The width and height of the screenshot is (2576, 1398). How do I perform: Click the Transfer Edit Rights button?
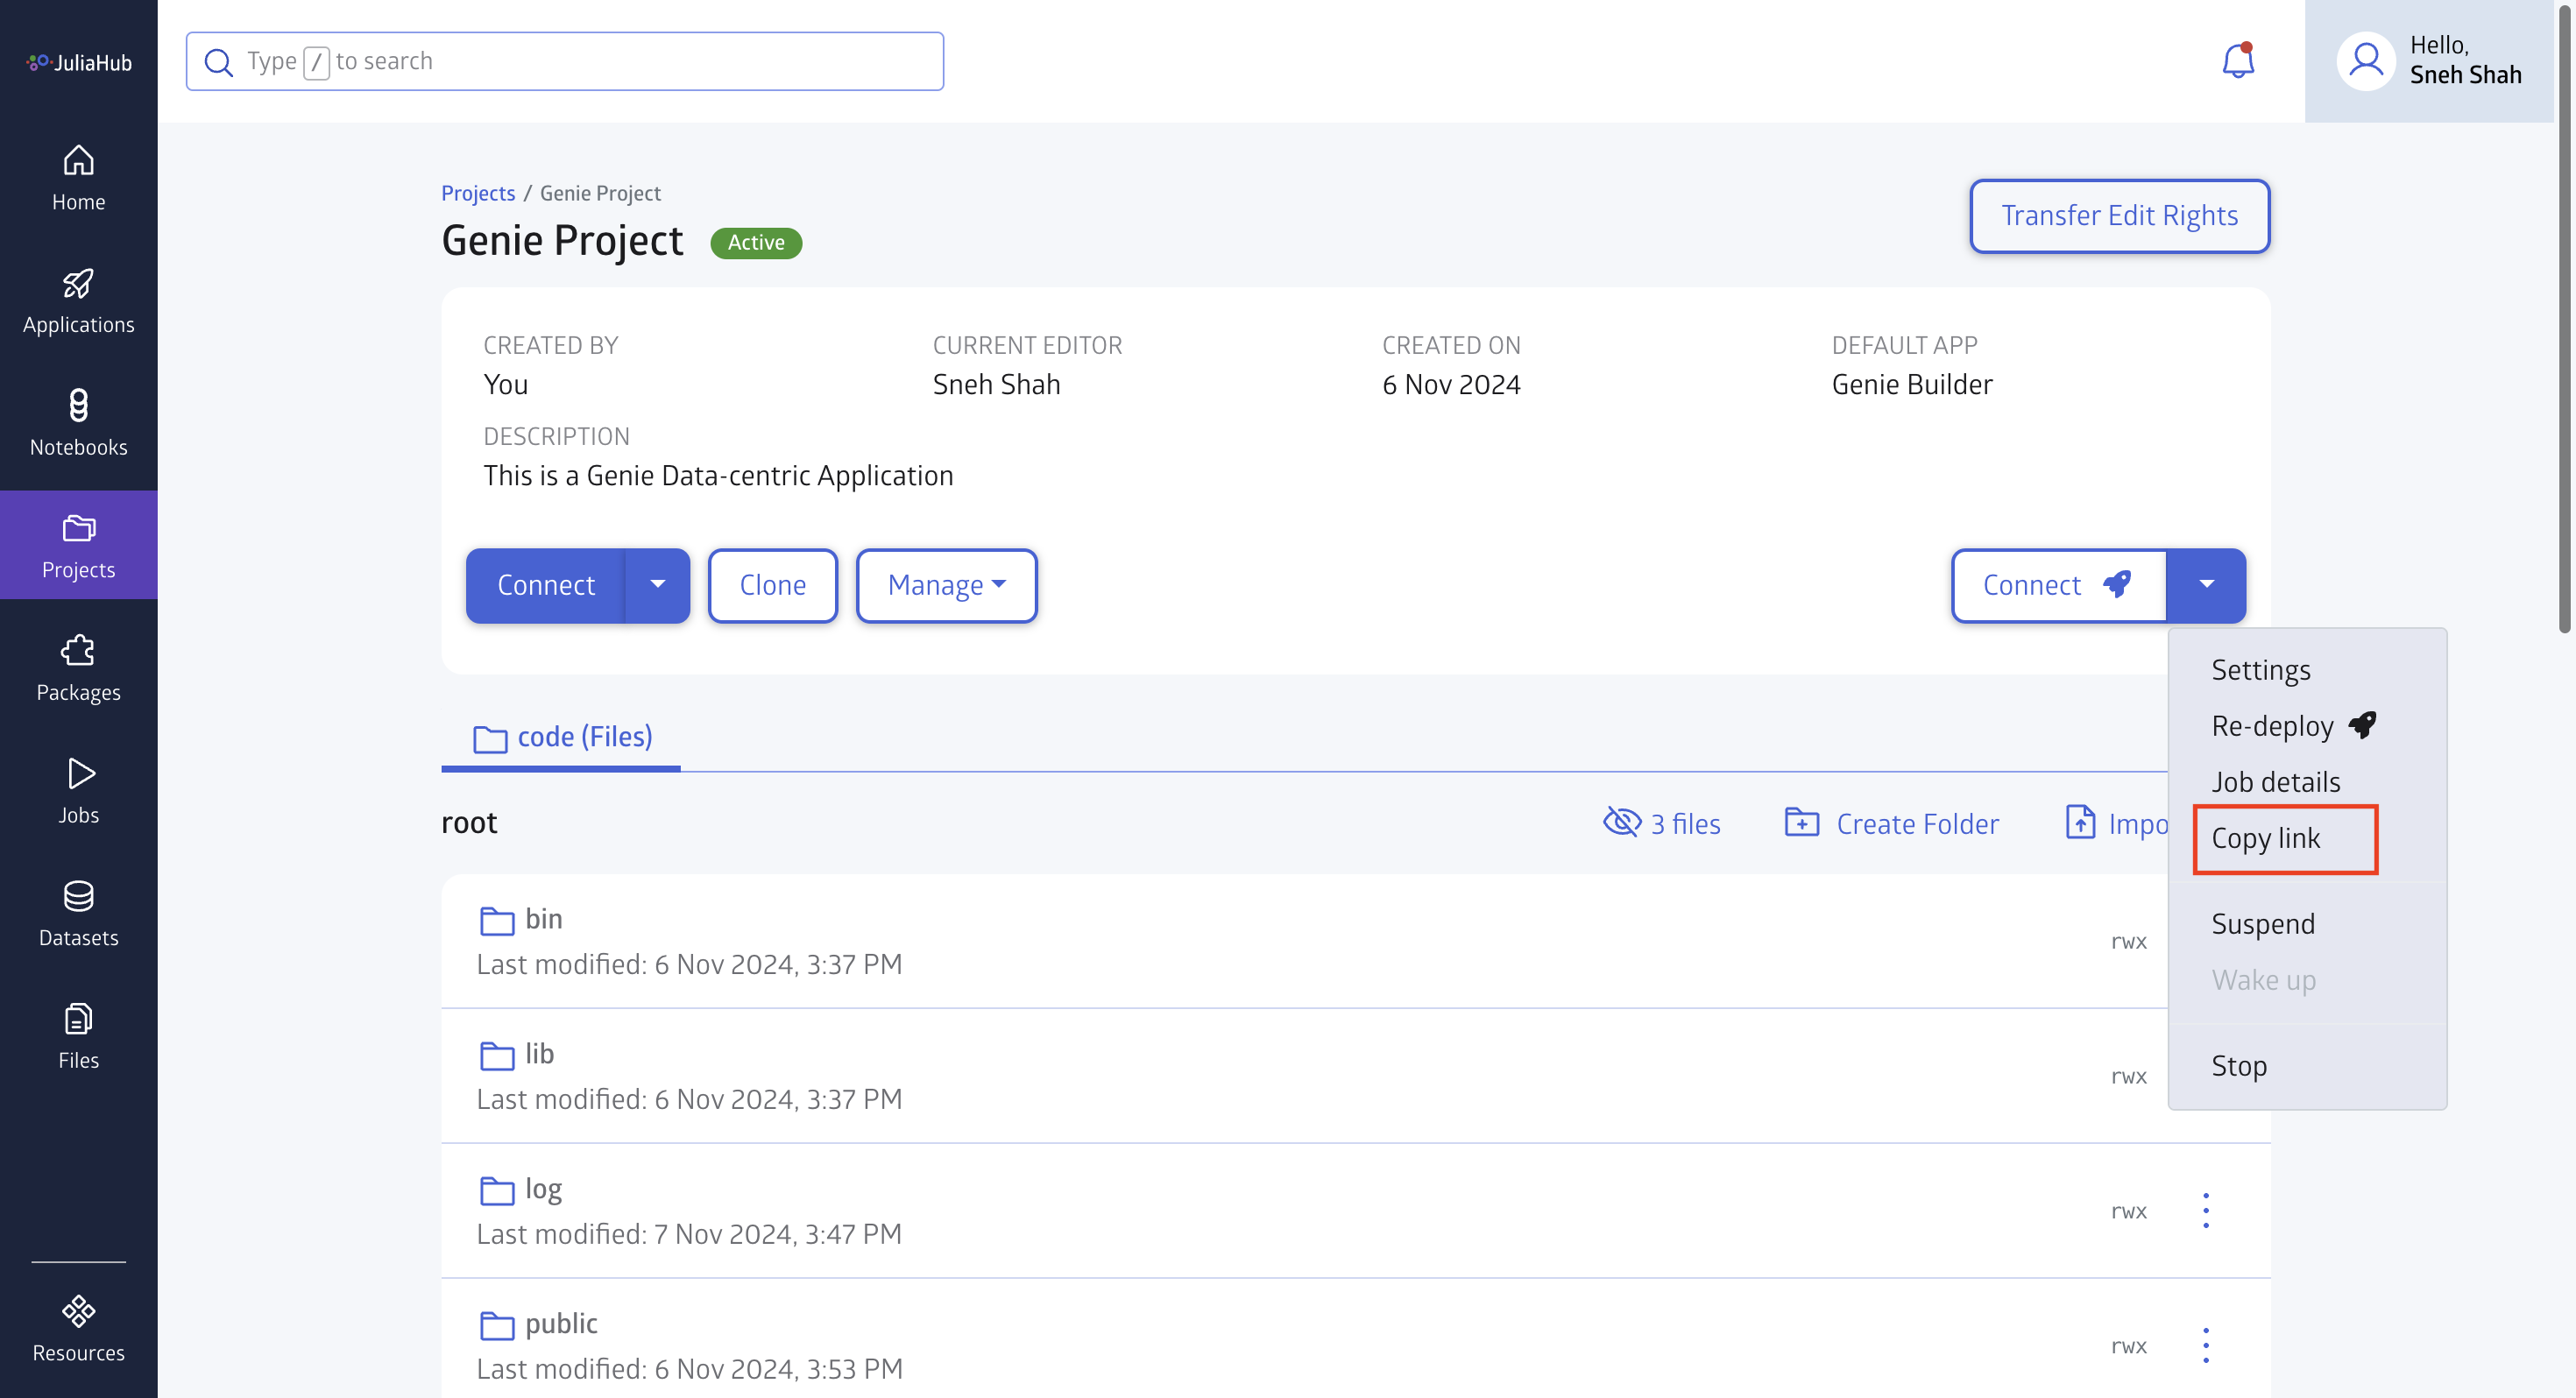(x=2119, y=216)
